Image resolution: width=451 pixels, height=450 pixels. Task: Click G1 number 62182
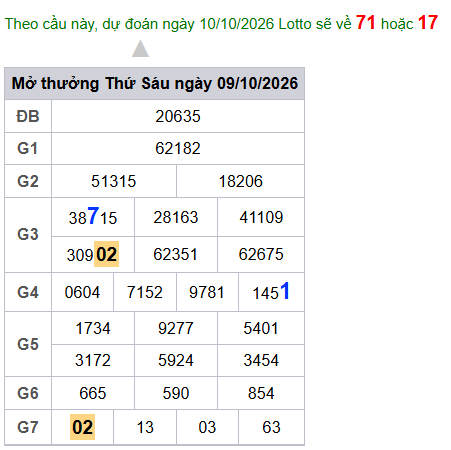point(178,148)
